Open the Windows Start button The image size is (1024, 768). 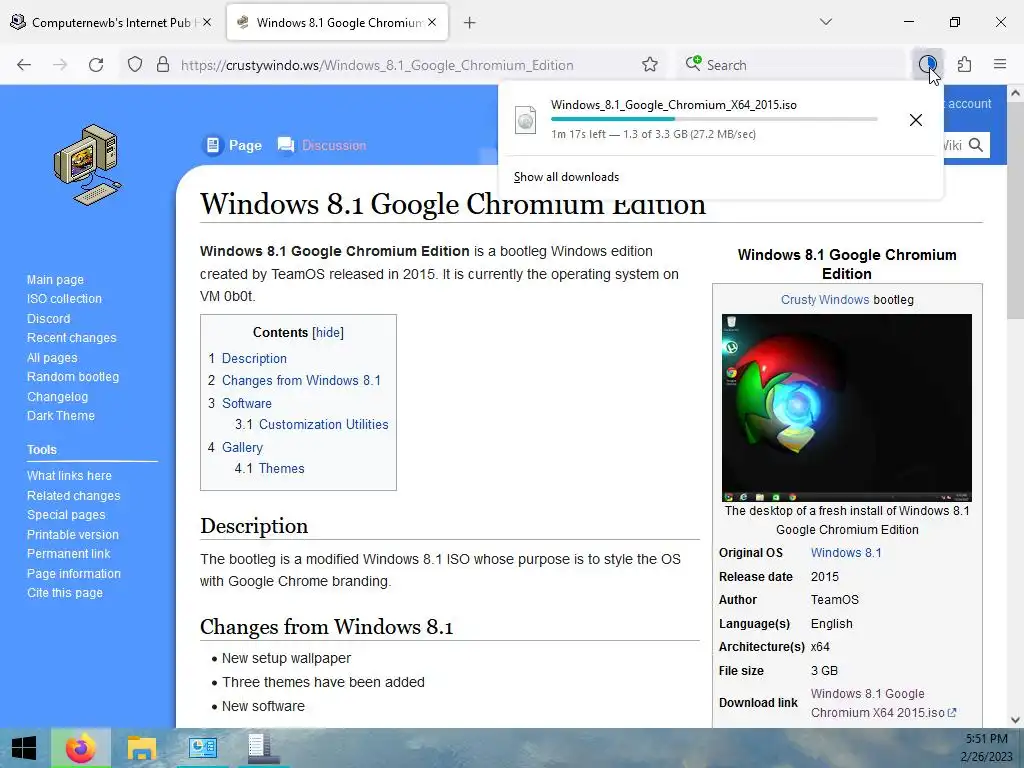pyautogui.click(x=24, y=748)
